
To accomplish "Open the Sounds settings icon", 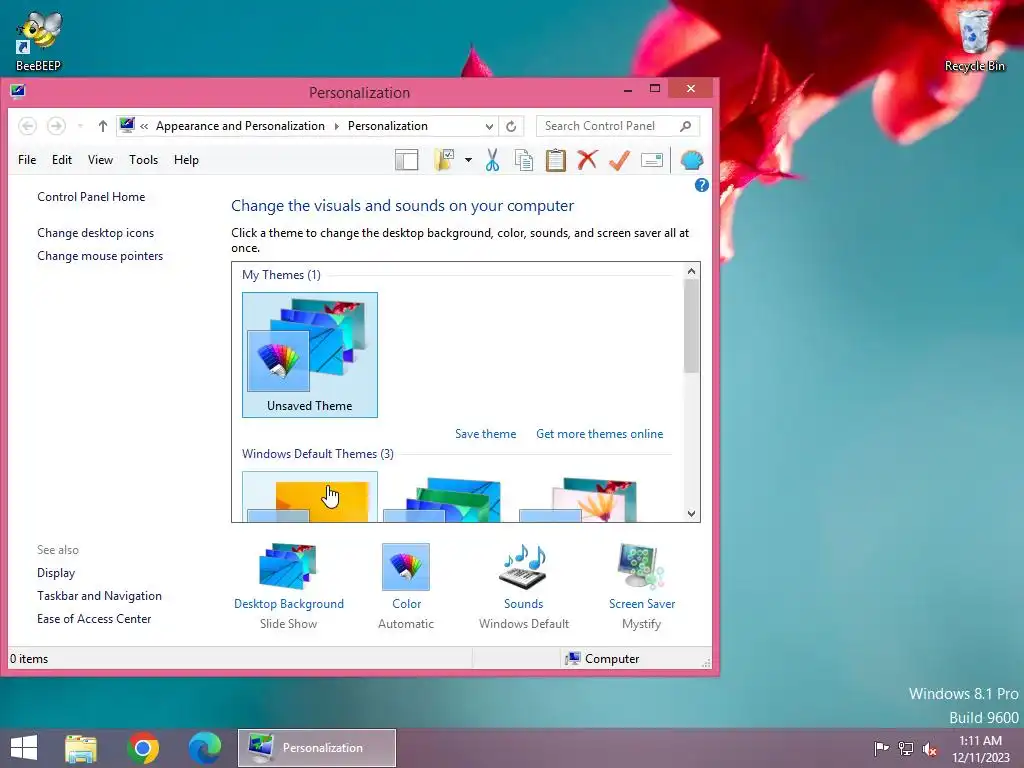I will pos(523,566).
